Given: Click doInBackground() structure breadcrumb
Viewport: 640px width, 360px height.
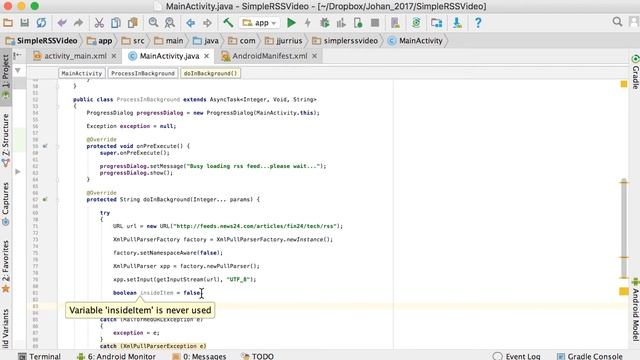Looking at the screenshot, I should pyautogui.click(x=210, y=73).
